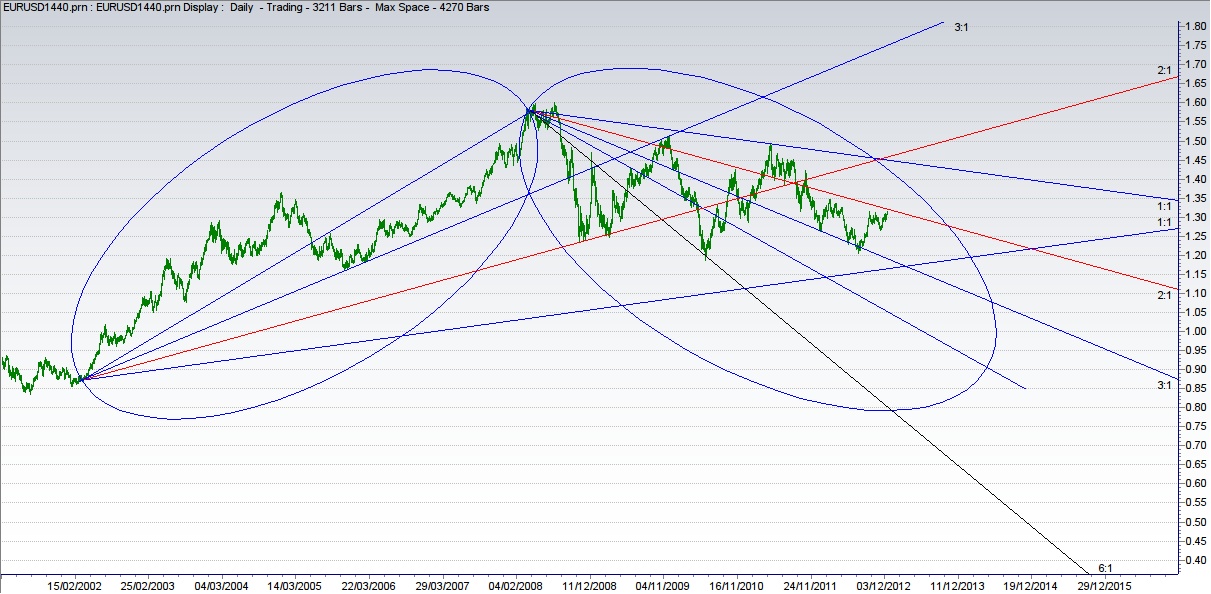Viewport: 1211px width, 594px height.
Task: Select the 29/12/2015 date label
Action: (1105, 584)
